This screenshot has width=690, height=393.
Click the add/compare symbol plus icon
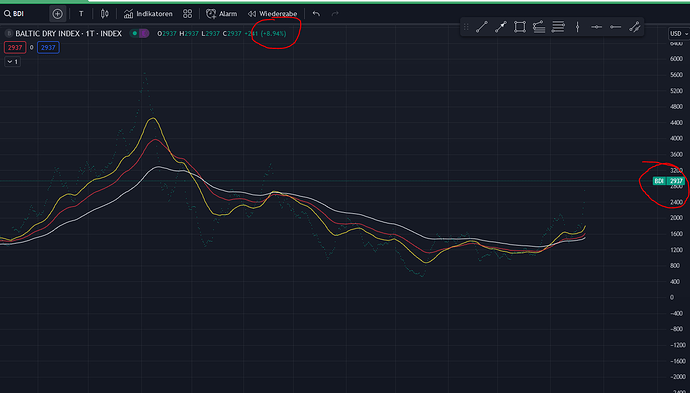pyautogui.click(x=57, y=14)
